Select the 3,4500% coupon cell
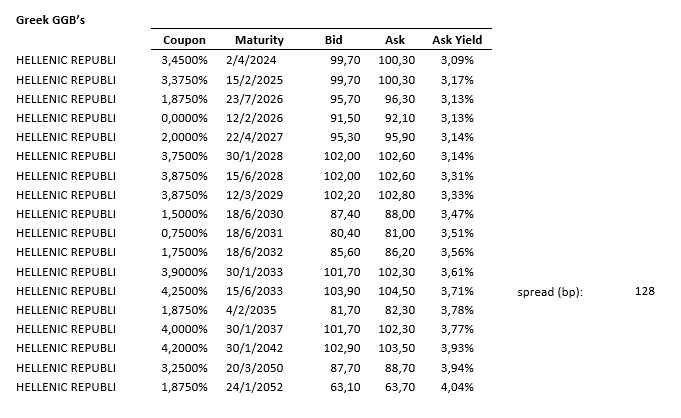 click(184, 60)
